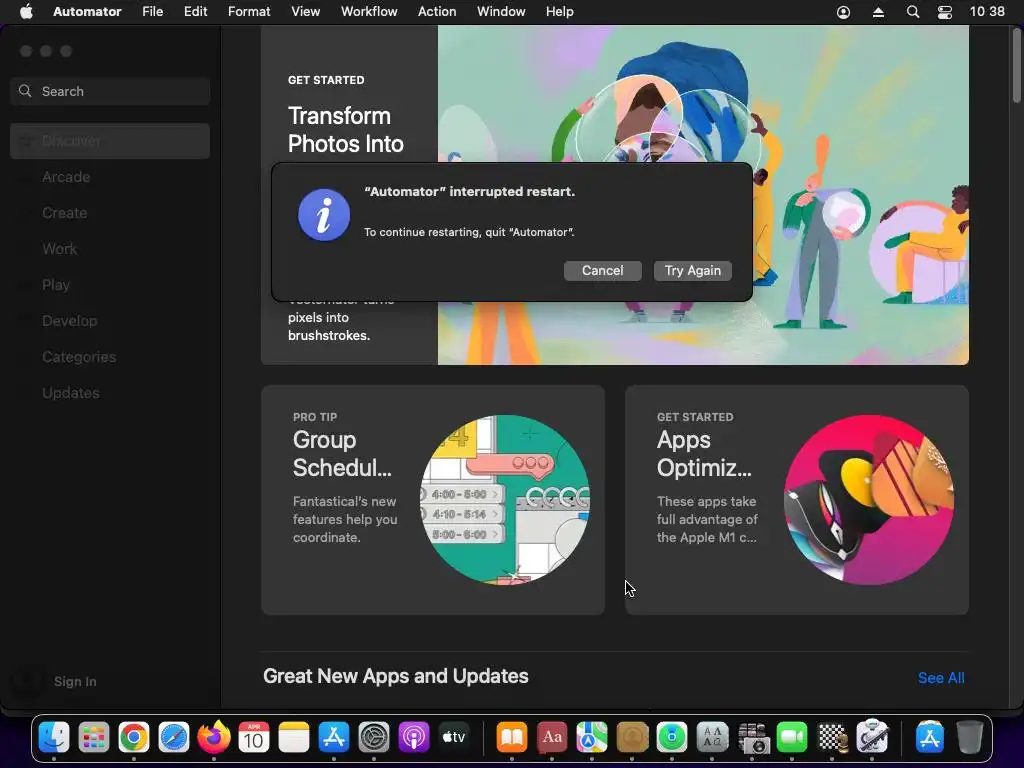The image size is (1024, 768).
Task: Open the File menu
Action: pos(153,12)
